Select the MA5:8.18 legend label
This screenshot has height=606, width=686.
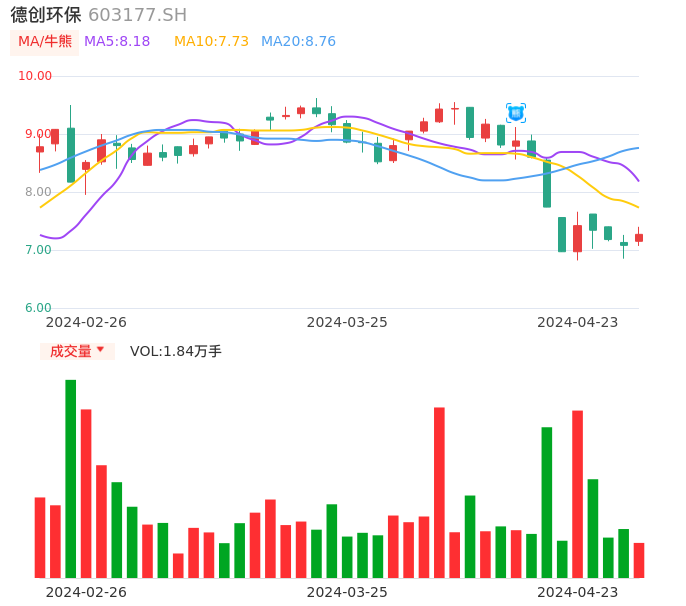coord(117,42)
